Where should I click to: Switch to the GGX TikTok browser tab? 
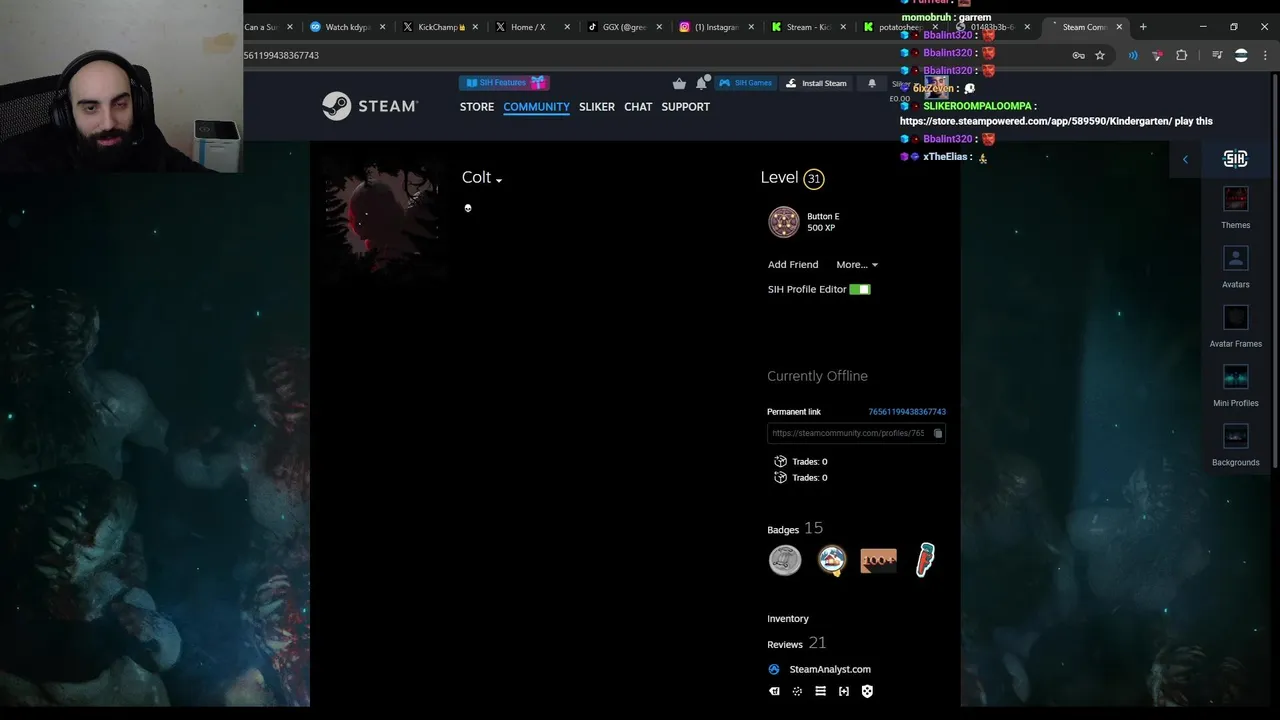(622, 27)
